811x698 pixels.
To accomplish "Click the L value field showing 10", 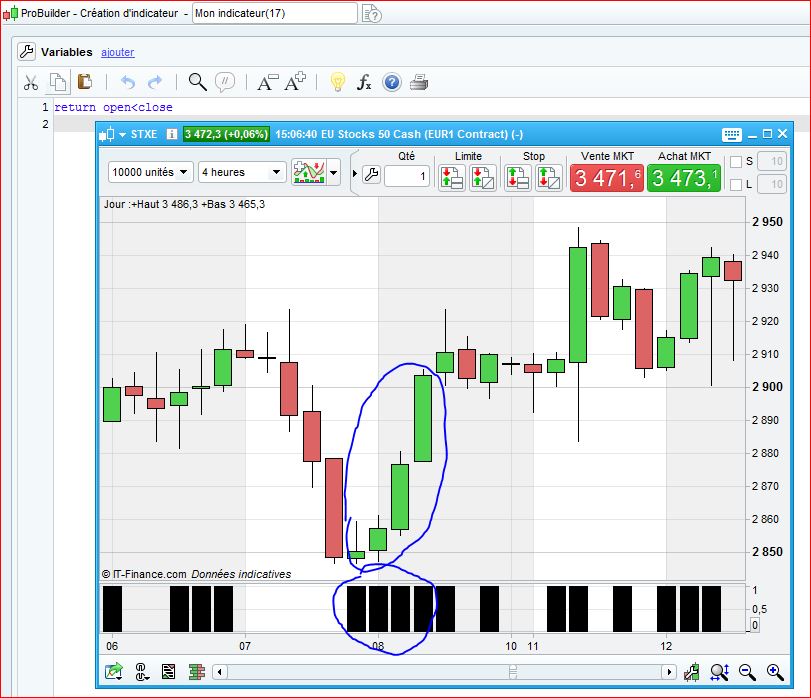I will 772,184.
